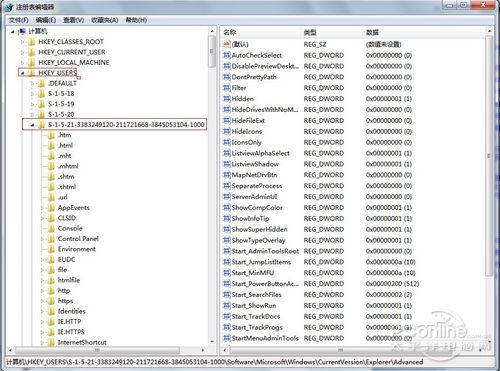Open the 查看(V) menu
This screenshot has height=371, width=500.
pos(73,20)
